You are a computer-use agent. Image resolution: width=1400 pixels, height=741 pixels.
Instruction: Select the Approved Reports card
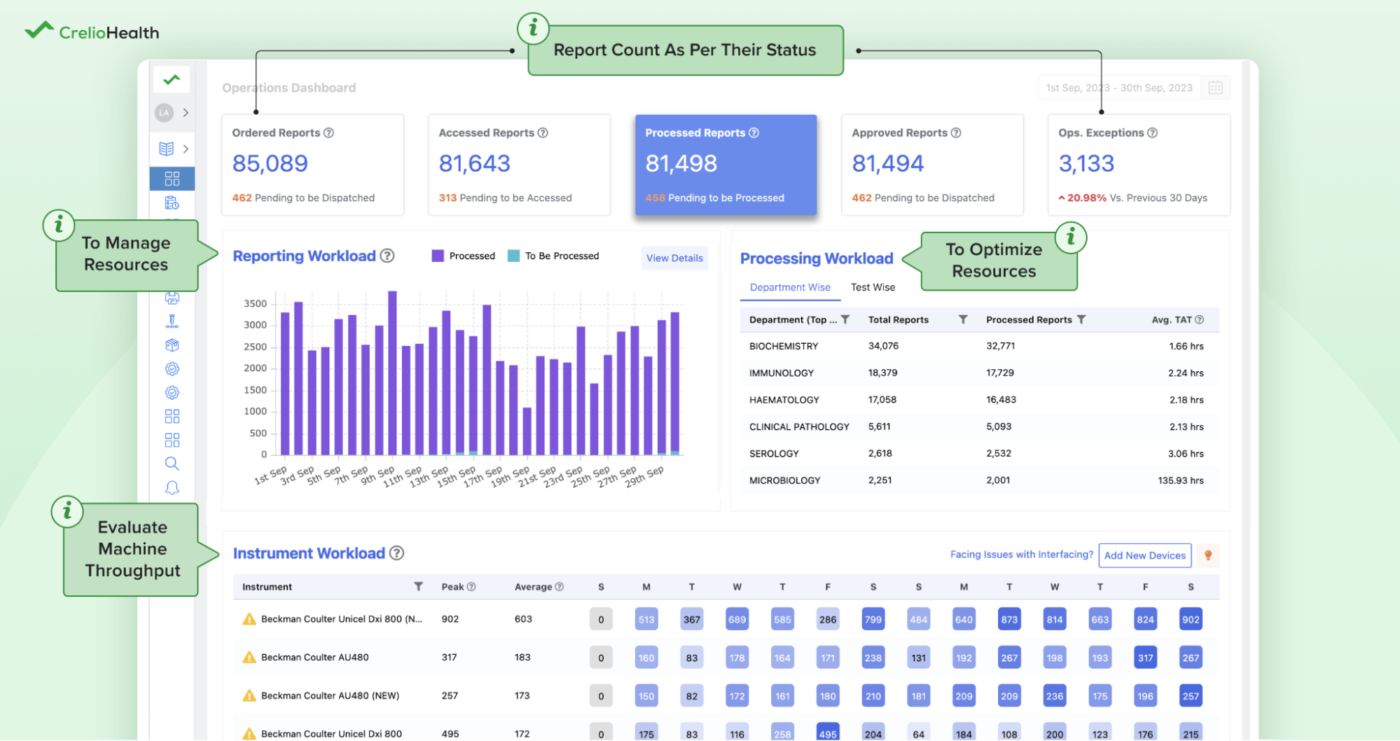point(932,165)
